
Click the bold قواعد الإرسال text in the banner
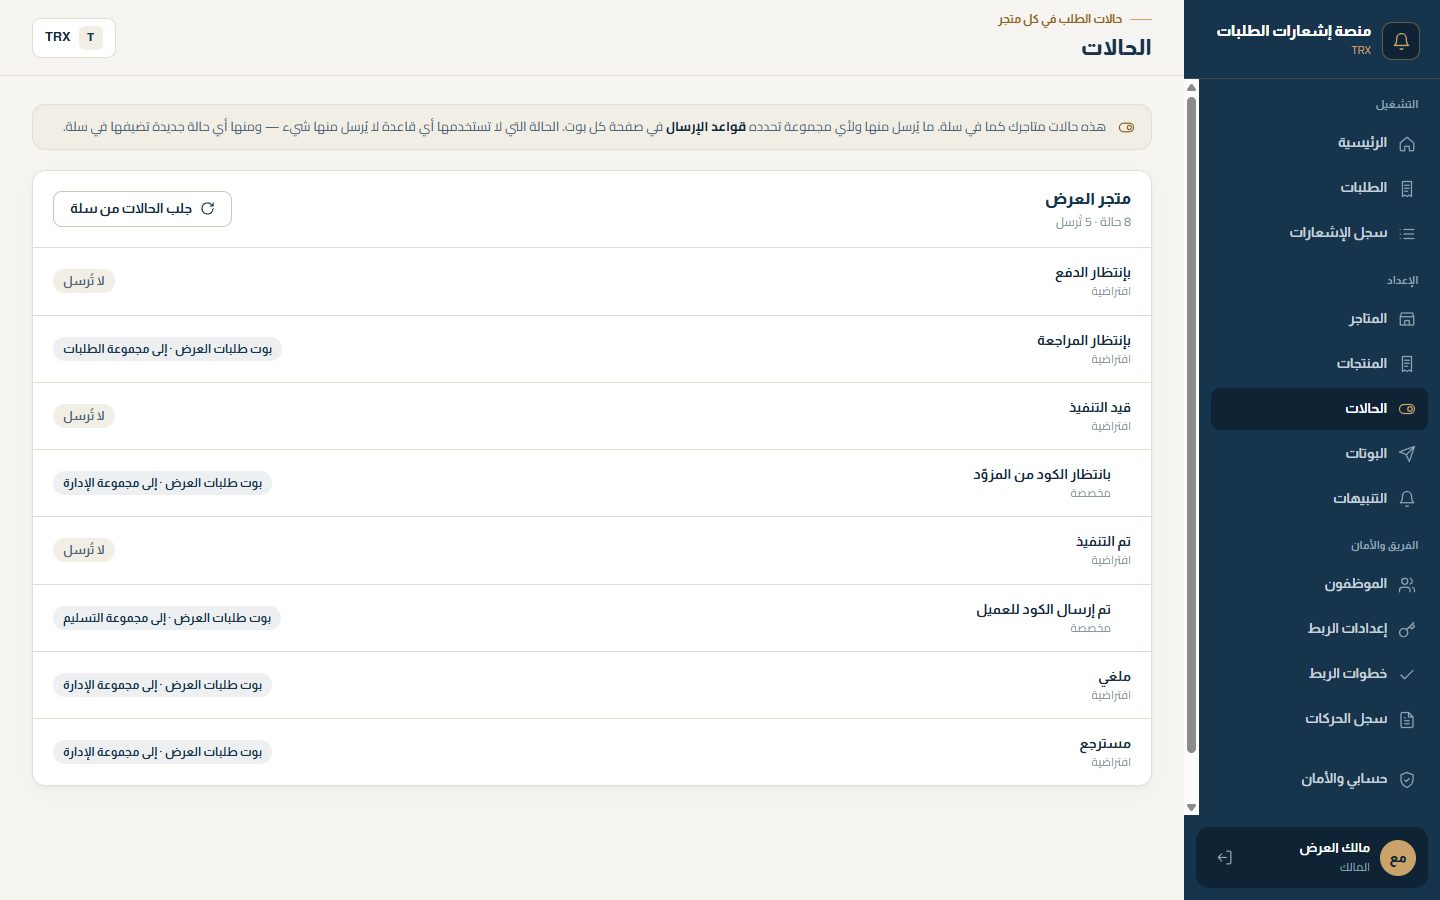[x=706, y=127]
